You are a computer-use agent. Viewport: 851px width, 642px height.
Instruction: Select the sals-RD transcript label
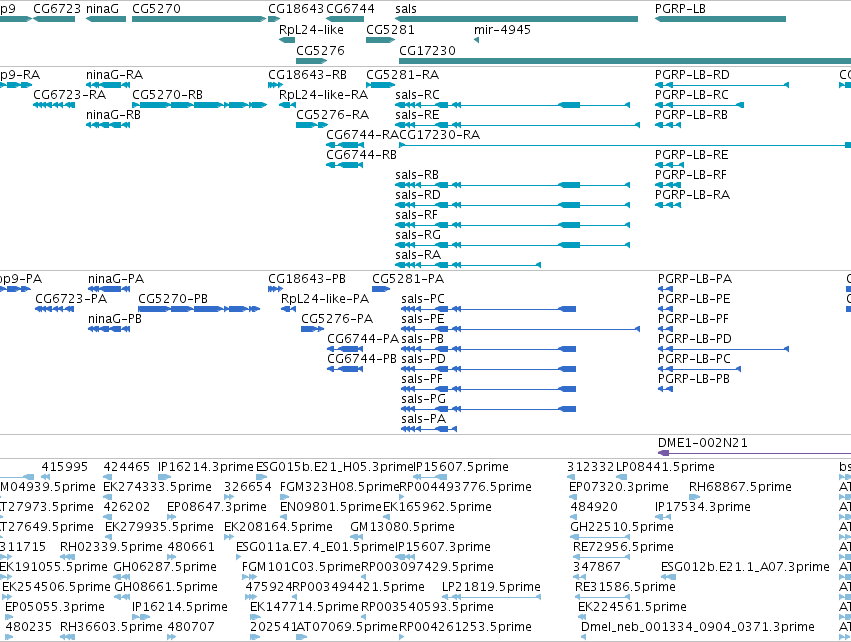click(x=418, y=195)
